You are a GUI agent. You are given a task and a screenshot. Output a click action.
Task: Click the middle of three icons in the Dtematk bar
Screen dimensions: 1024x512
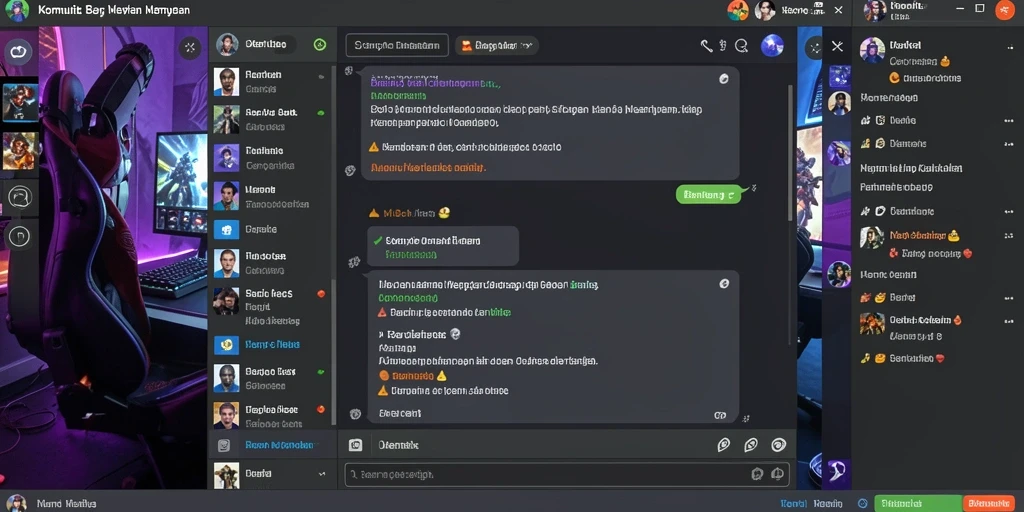(751, 445)
